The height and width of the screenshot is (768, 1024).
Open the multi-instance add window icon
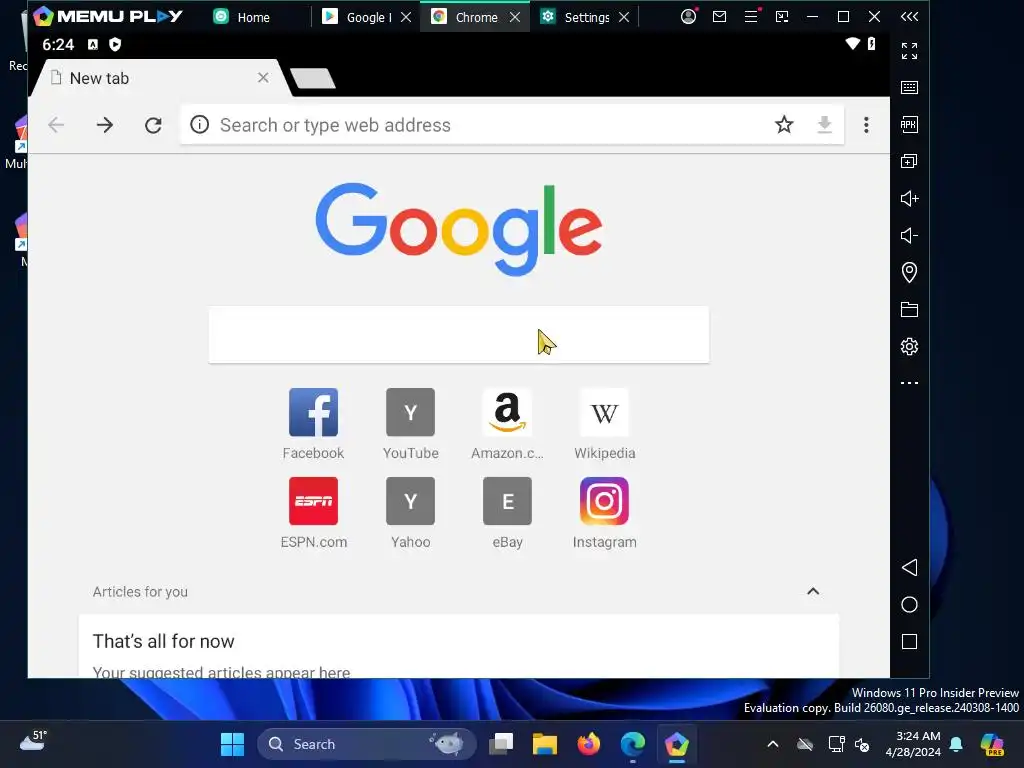pyautogui.click(x=909, y=161)
